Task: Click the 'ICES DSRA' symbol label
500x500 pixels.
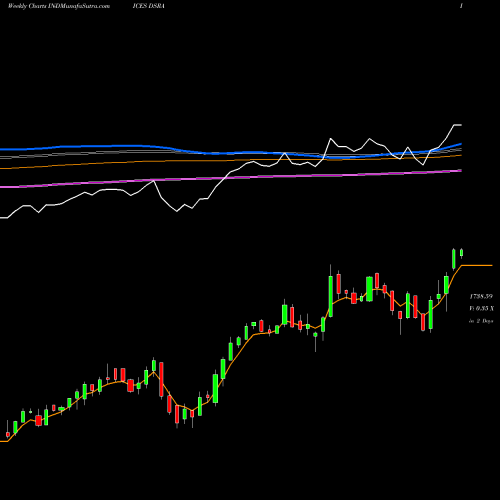Action: pyautogui.click(x=148, y=6)
